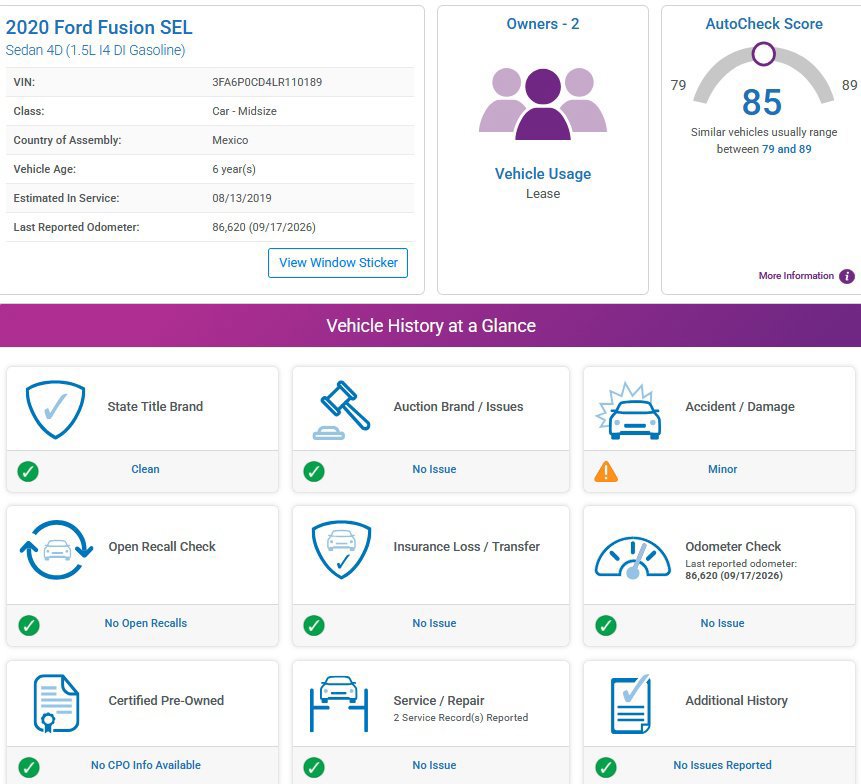The width and height of the screenshot is (861, 784).
Task: Click the More Information info icon
Action: pos(847,276)
